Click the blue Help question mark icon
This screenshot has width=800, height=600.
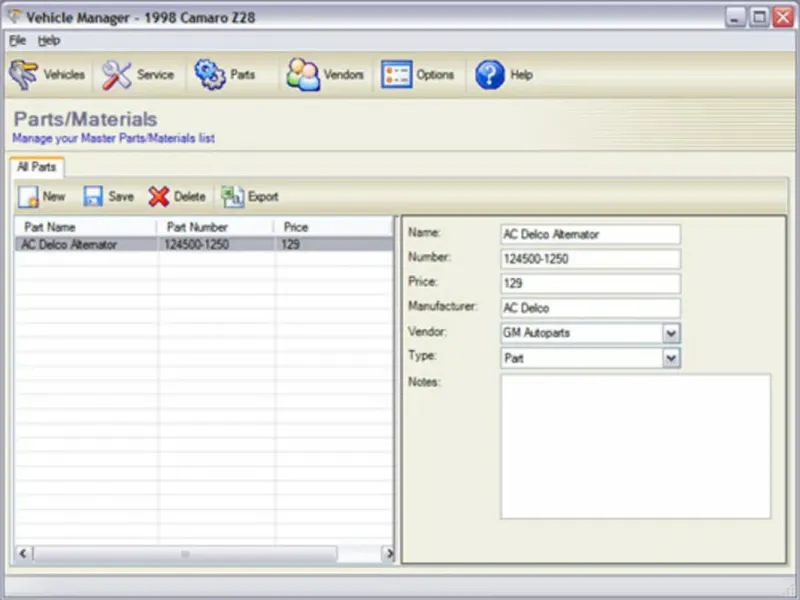[x=490, y=74]
